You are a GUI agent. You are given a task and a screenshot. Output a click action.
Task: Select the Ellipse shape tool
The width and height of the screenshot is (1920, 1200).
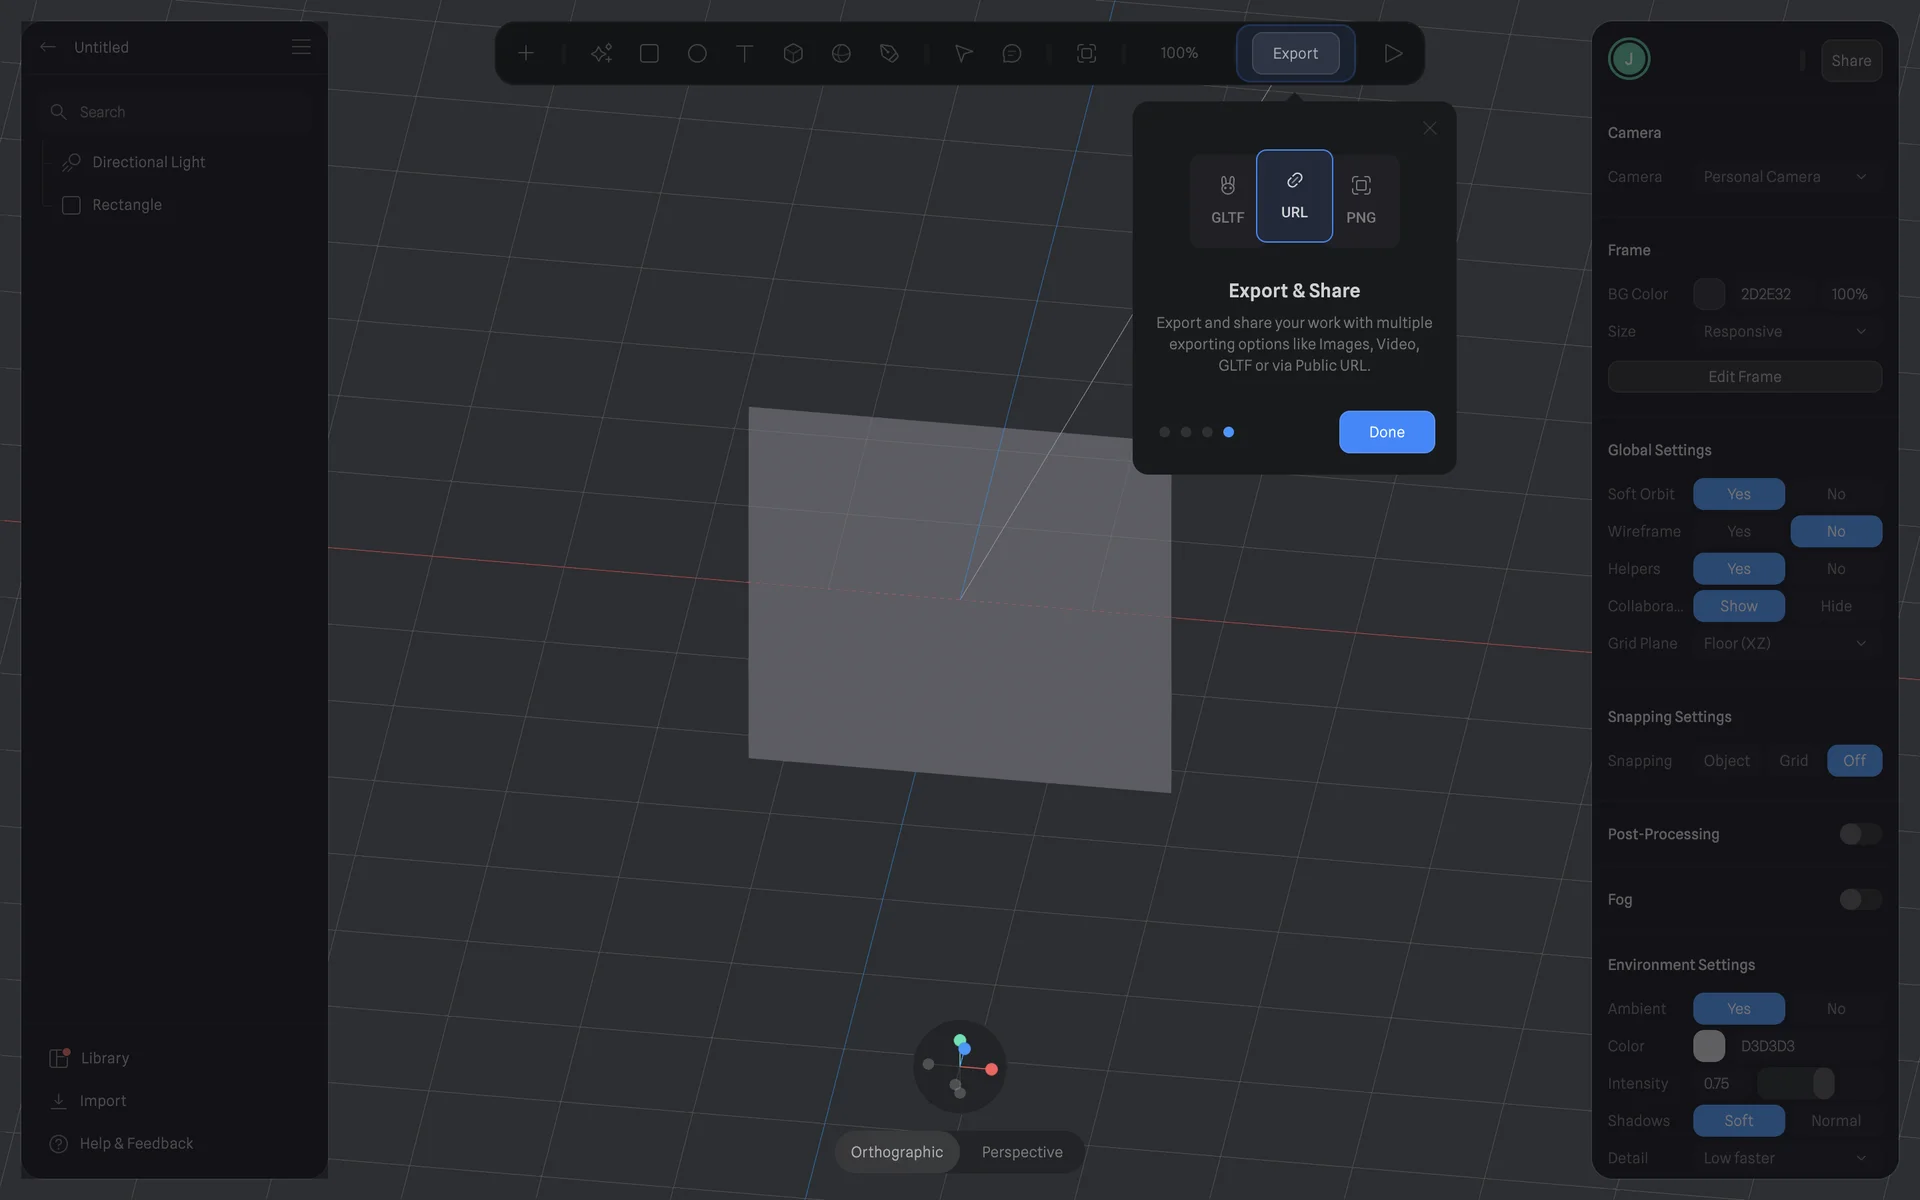tap(697, 53)
